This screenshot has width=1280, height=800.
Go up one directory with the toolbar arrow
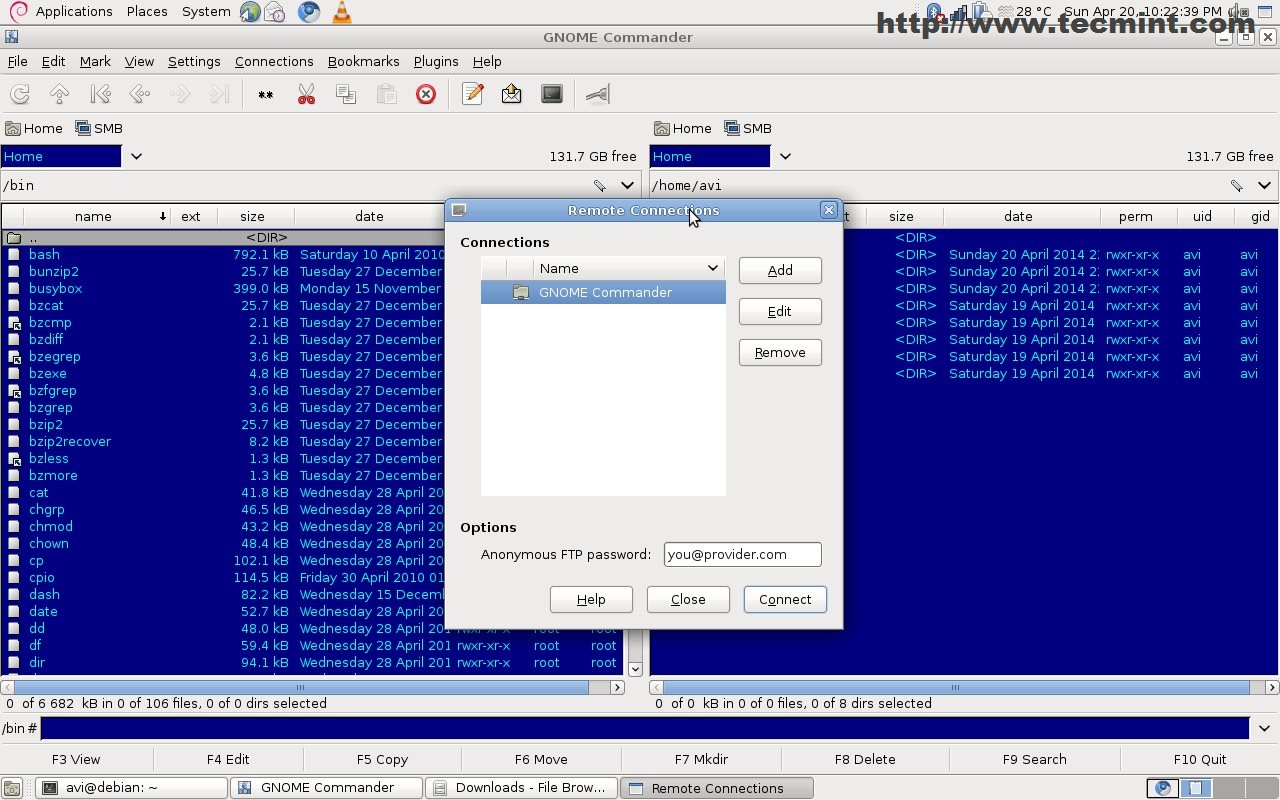[60, 94]
